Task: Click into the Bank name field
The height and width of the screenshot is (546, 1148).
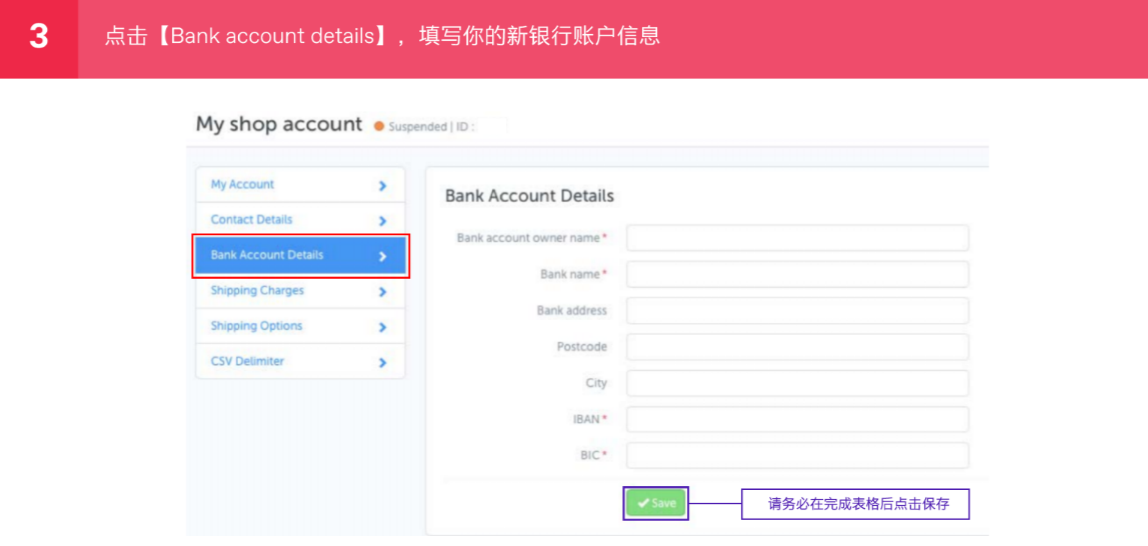Action: [x=797, y=274]
